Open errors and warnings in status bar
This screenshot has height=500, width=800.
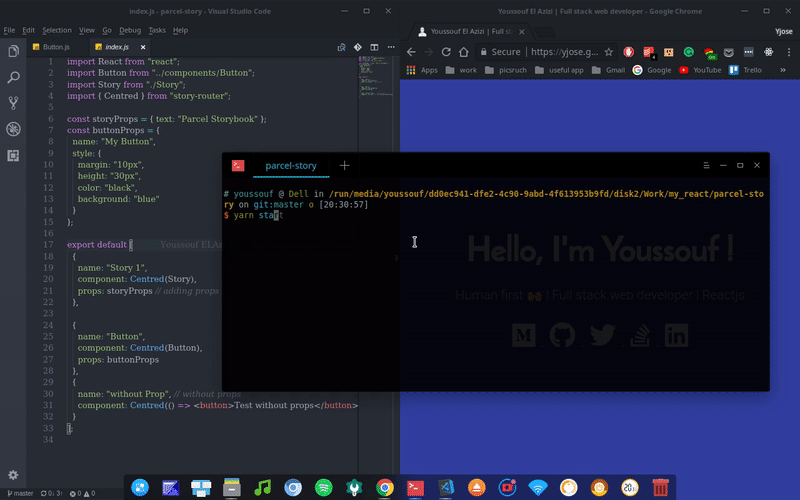[x=82, y=493]
